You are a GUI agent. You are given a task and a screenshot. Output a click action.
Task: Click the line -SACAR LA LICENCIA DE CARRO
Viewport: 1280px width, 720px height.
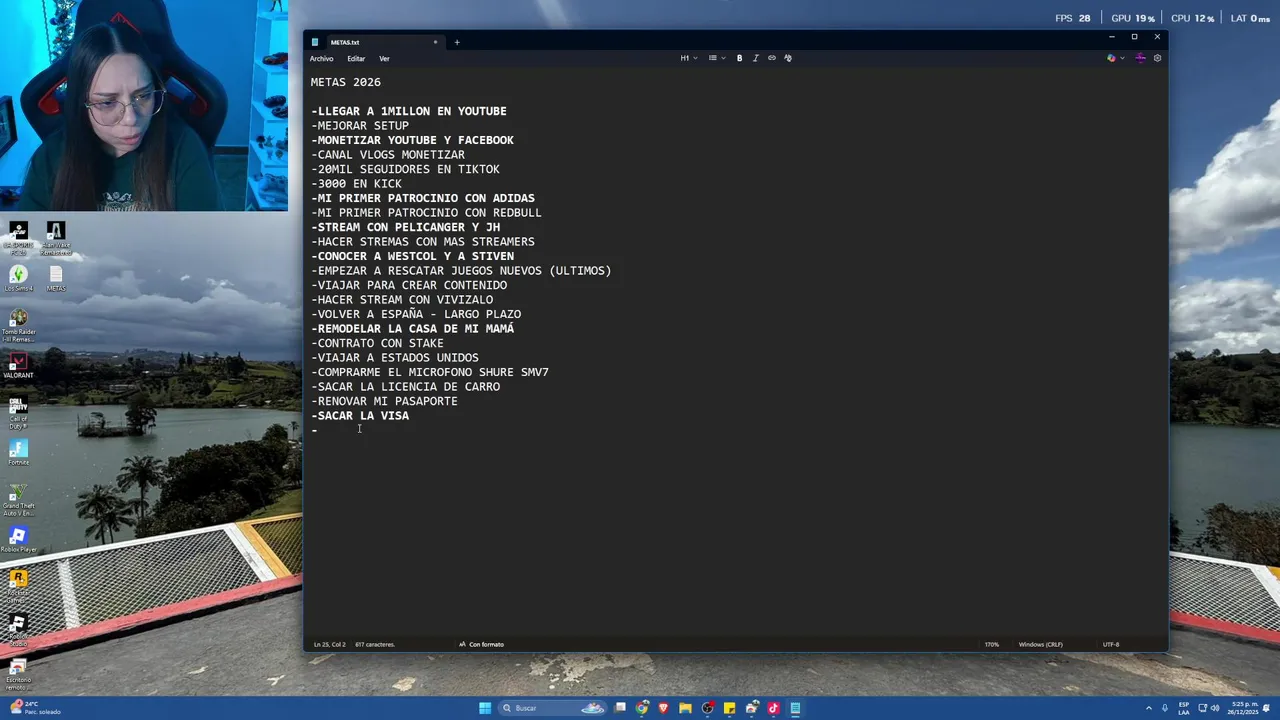(x=405, y=386)
